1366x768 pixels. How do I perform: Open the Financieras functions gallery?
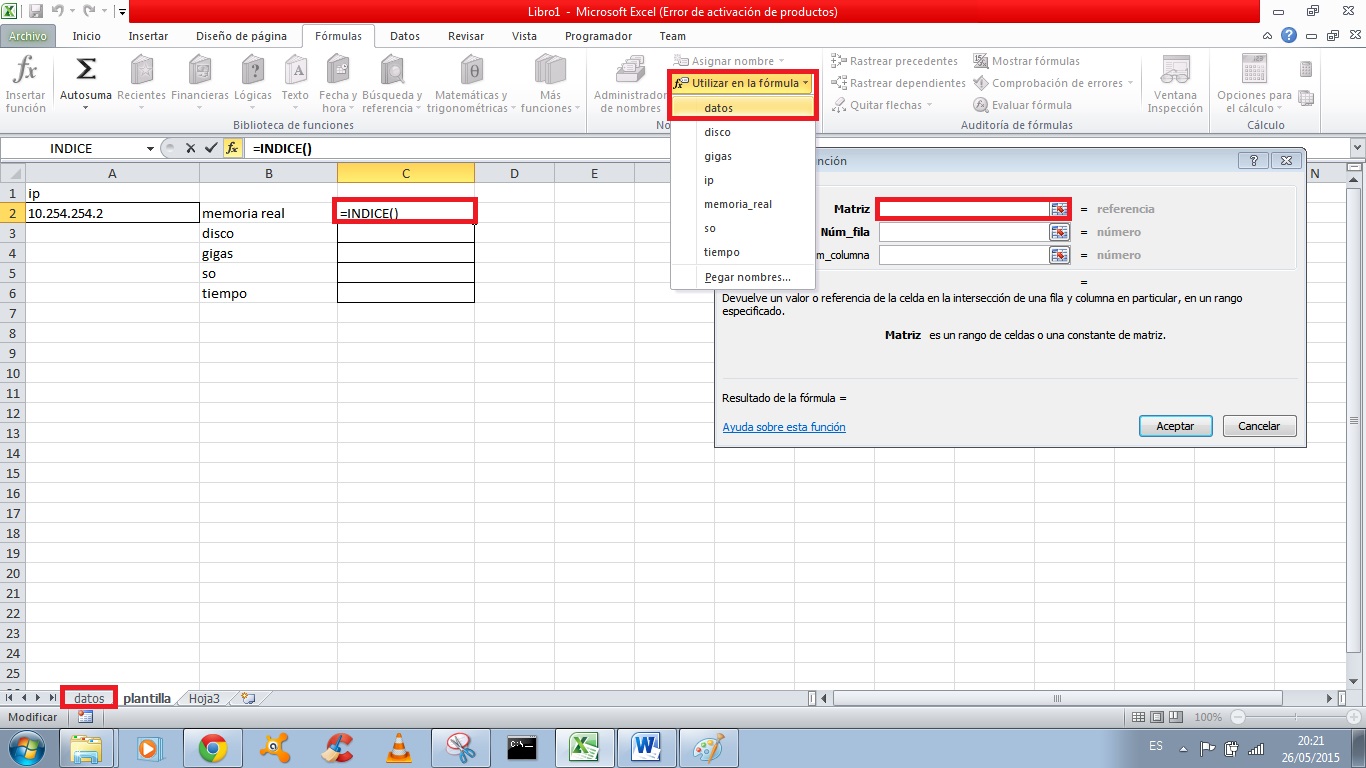[x=199, y=85]
